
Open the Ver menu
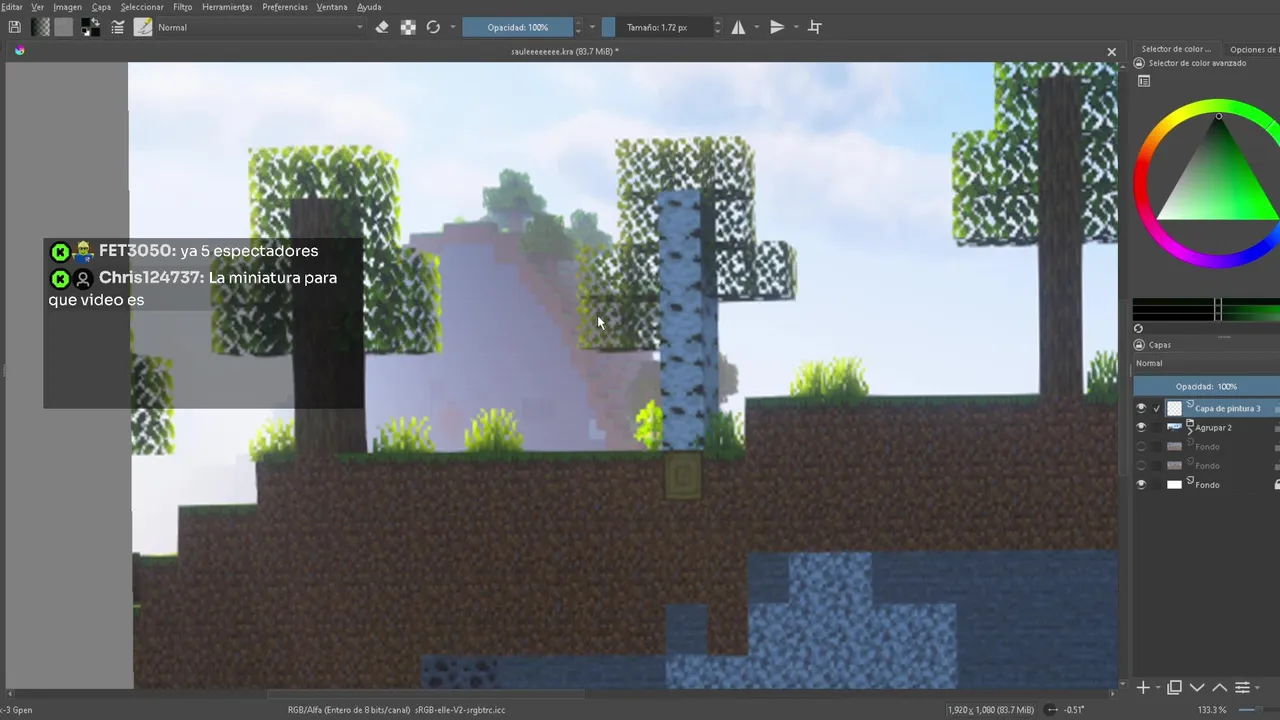(37, 7)
